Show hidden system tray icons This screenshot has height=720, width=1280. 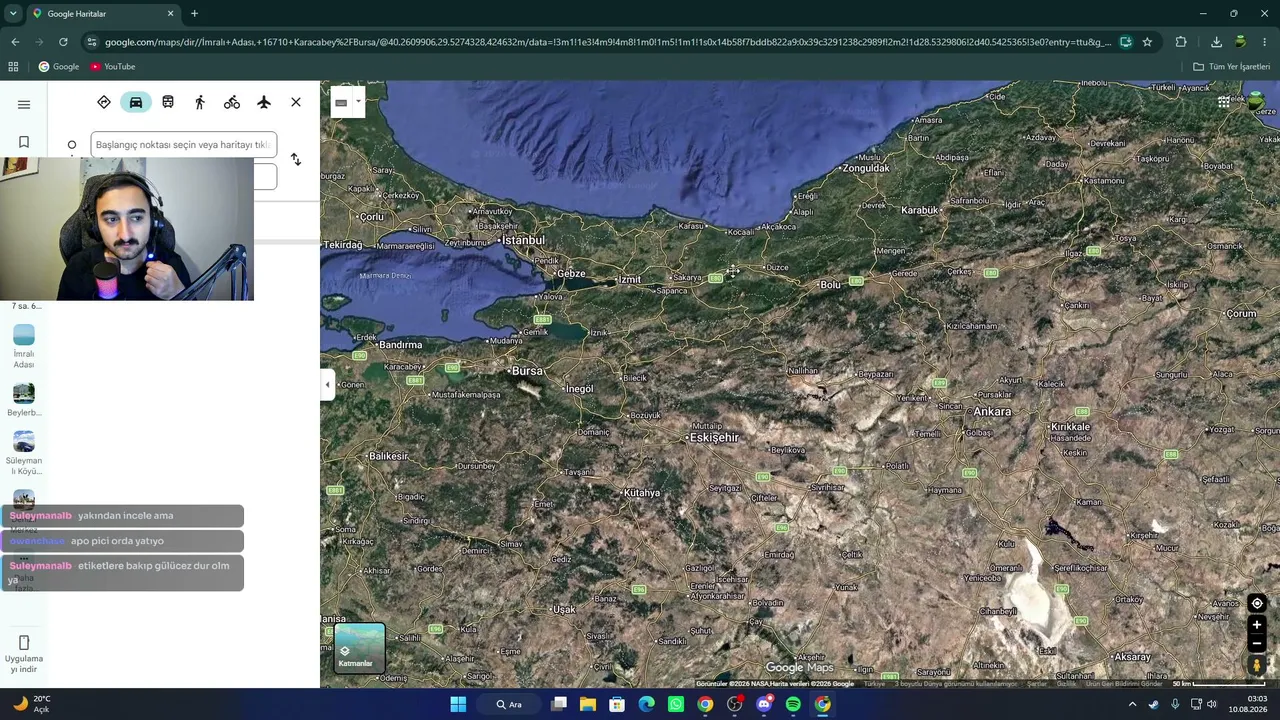pos(1132,704)
